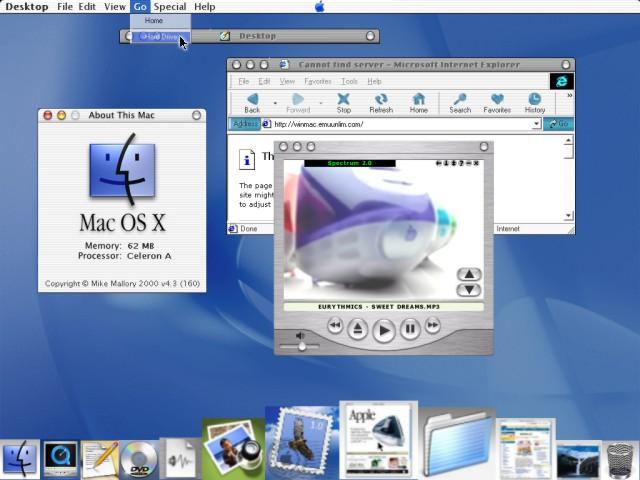This screenshot has width=640, height=480.
Task: Click the Mac OS X Finder face logo
Action: [x=122, y=170]
